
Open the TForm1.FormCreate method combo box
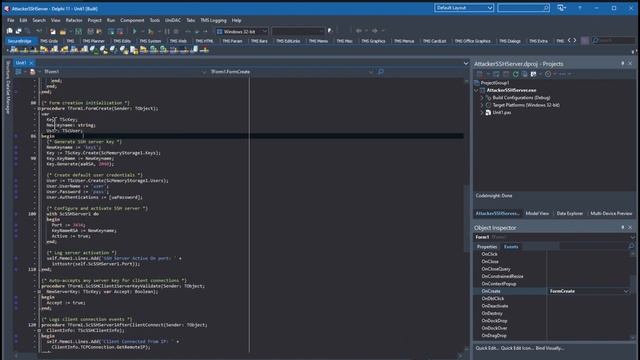point(371,72)
